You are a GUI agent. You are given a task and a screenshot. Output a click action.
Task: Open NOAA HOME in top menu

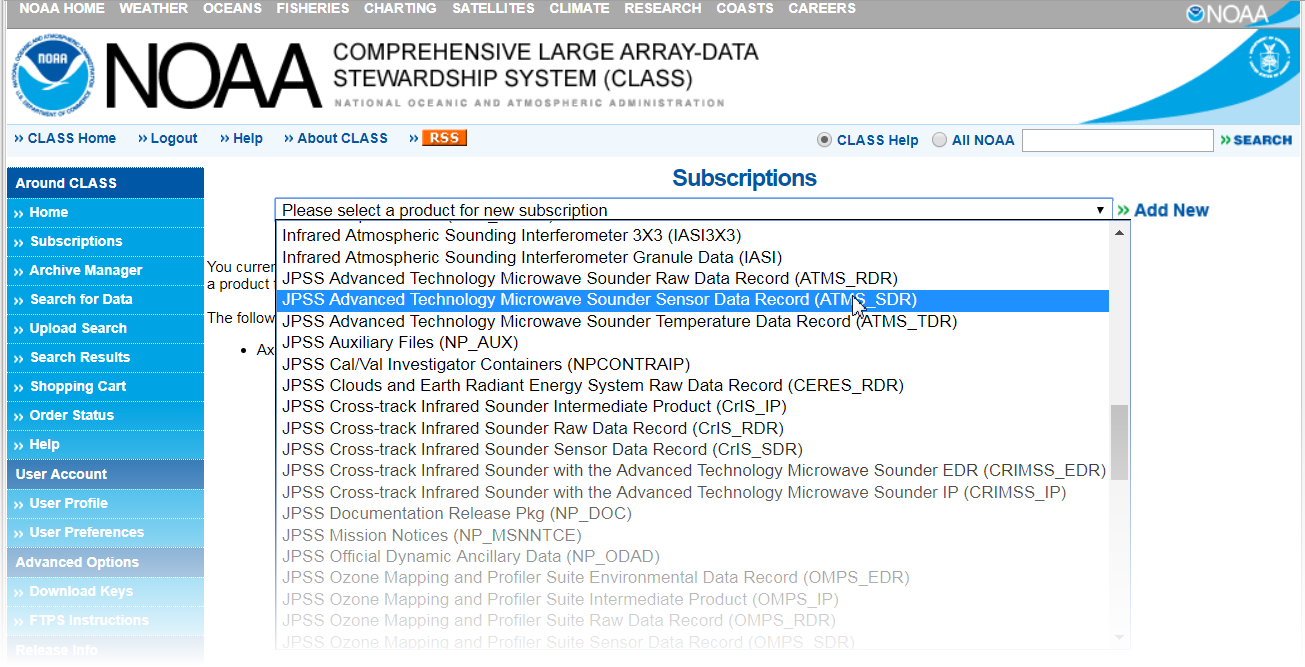pyautogui.click(x=62, y=8)
